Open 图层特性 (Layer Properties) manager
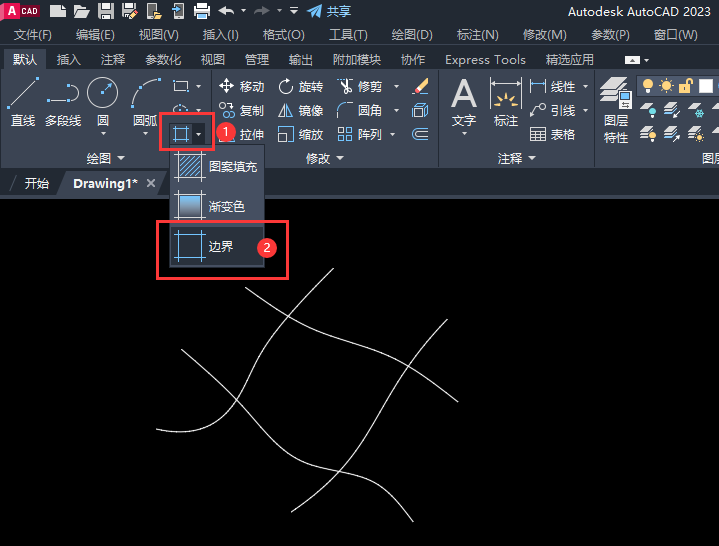This screenshot has width=719, height=546. pyautogui.click(x=616, y=110)
